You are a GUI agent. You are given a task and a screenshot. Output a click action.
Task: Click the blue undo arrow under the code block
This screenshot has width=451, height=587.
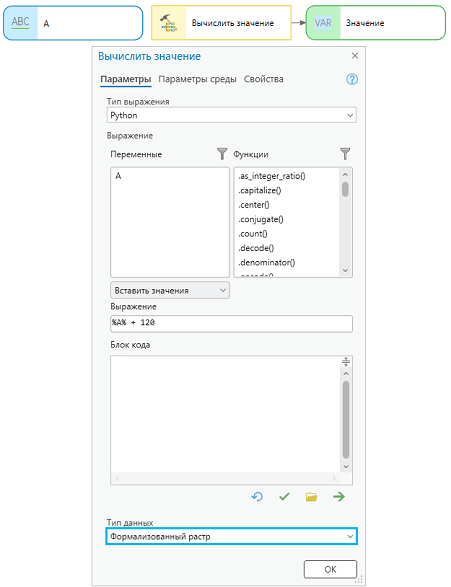pyautogui.click(x=257, y=497)
